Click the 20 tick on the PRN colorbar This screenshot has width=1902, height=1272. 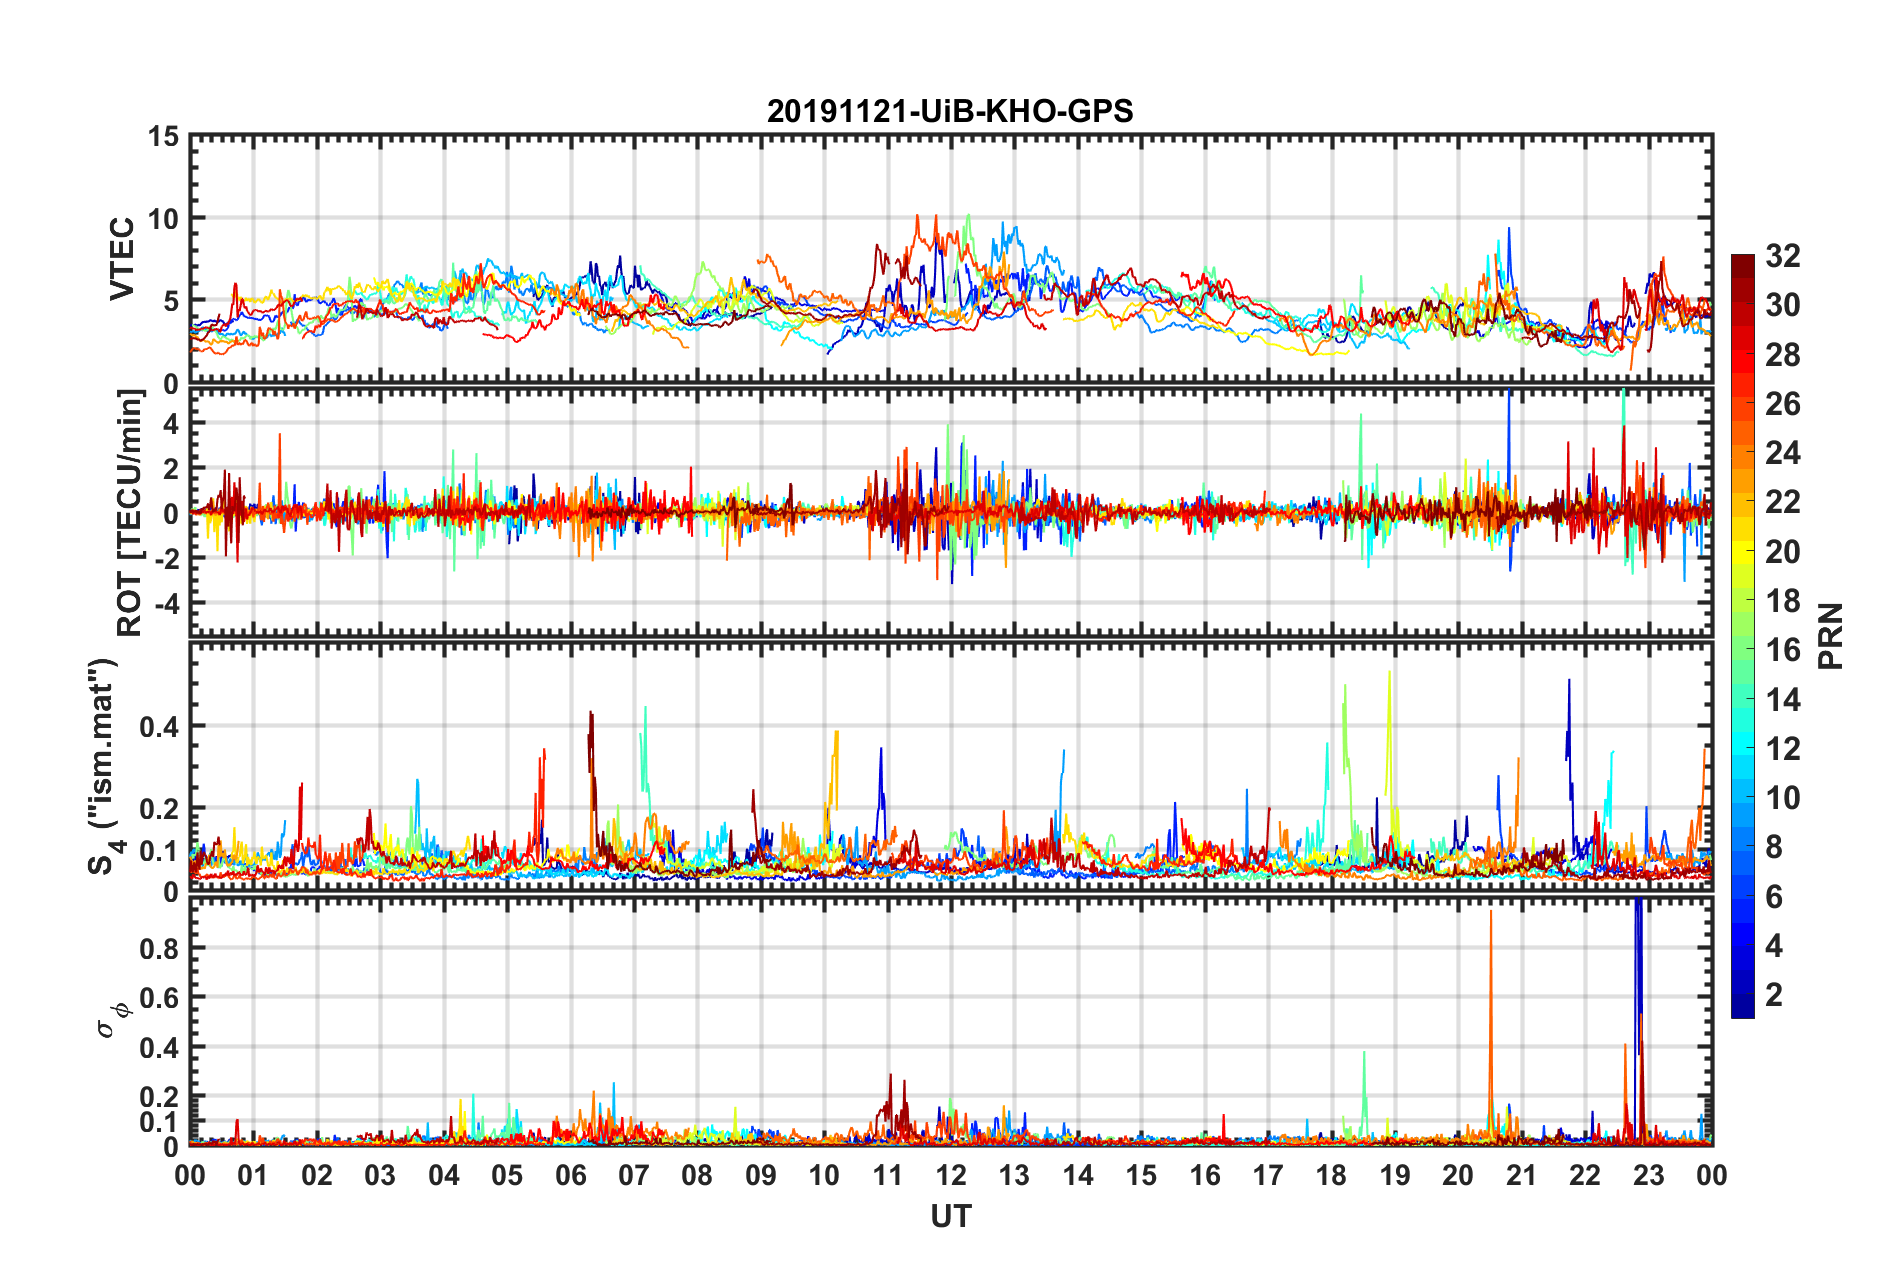click(x=1782, y=552)
